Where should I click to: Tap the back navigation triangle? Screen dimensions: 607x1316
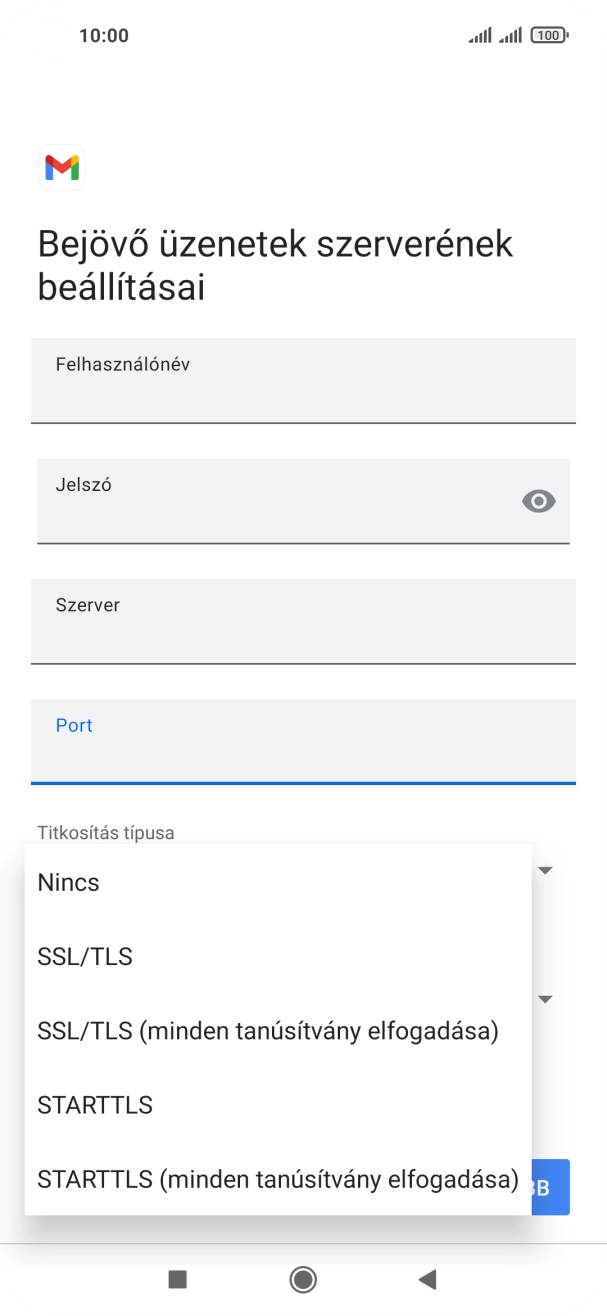coord(428,1280)
